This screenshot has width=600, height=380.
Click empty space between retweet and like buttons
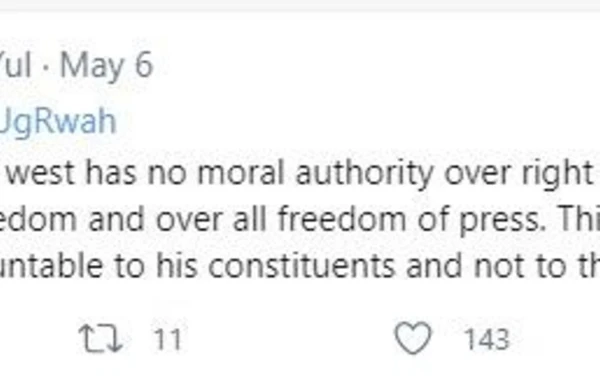point(287,339)
